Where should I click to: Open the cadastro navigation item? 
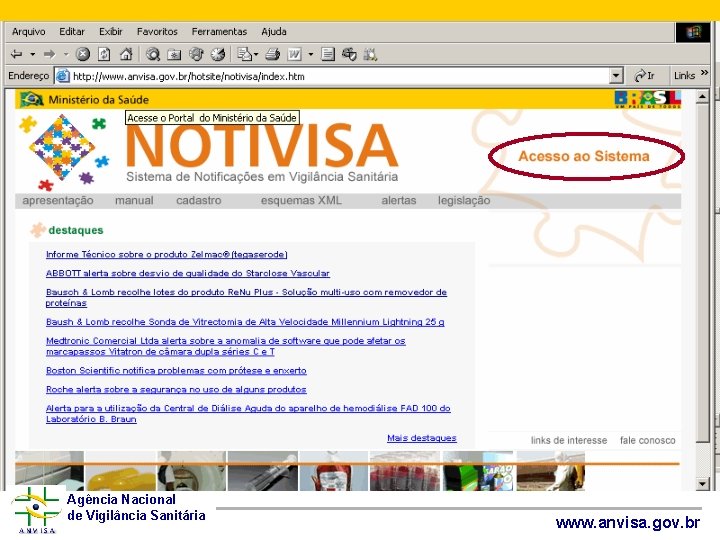199,200
